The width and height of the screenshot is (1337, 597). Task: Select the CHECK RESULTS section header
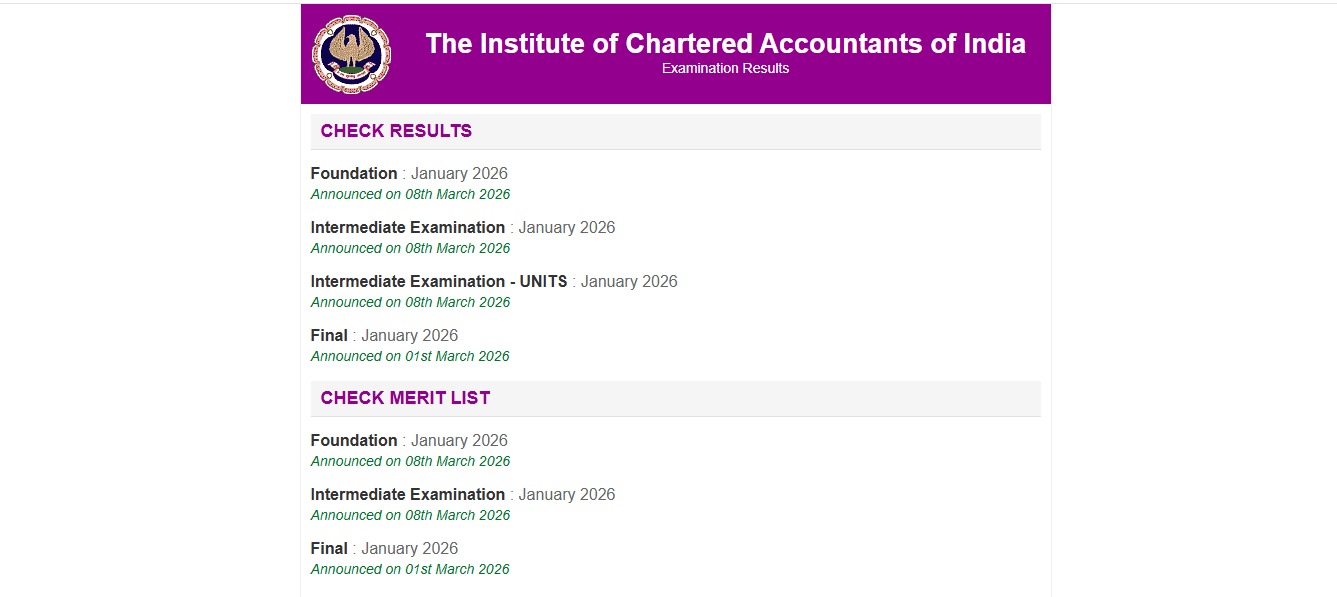point(396,131)
